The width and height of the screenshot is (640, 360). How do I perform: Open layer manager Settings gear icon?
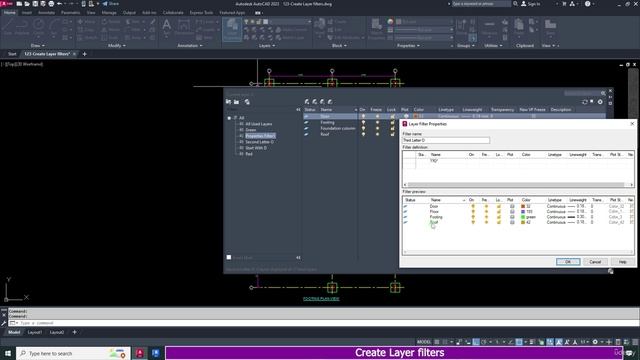600,102
